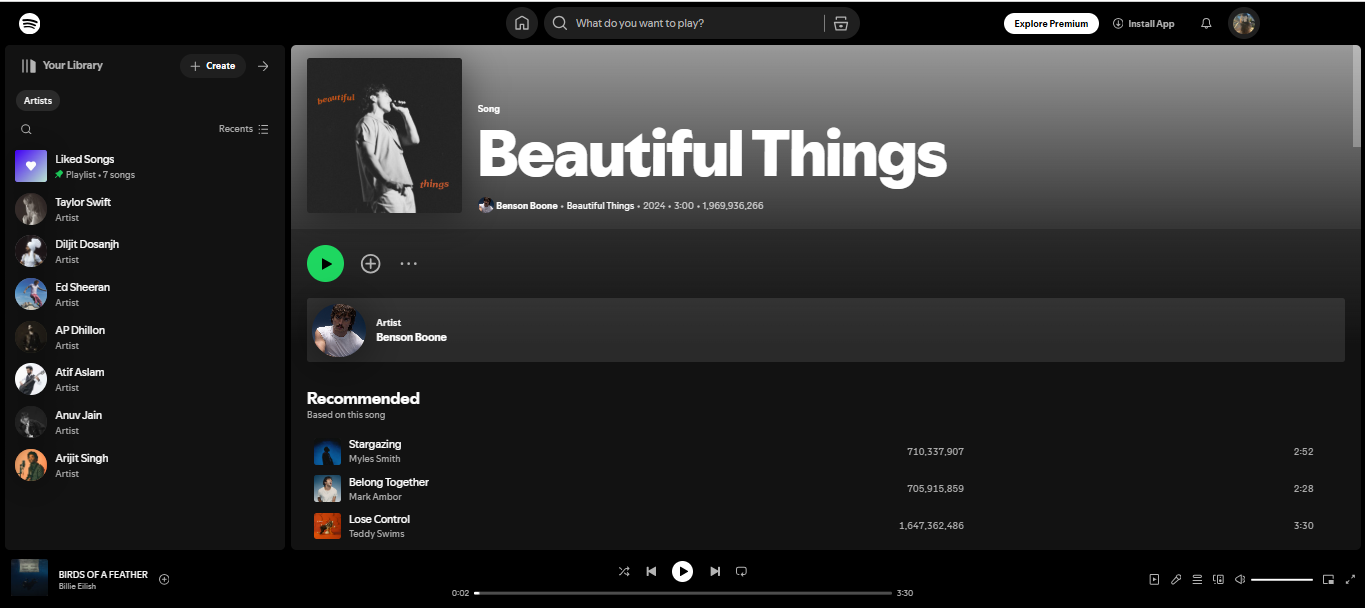Toggle repeat in player controls

741,571
